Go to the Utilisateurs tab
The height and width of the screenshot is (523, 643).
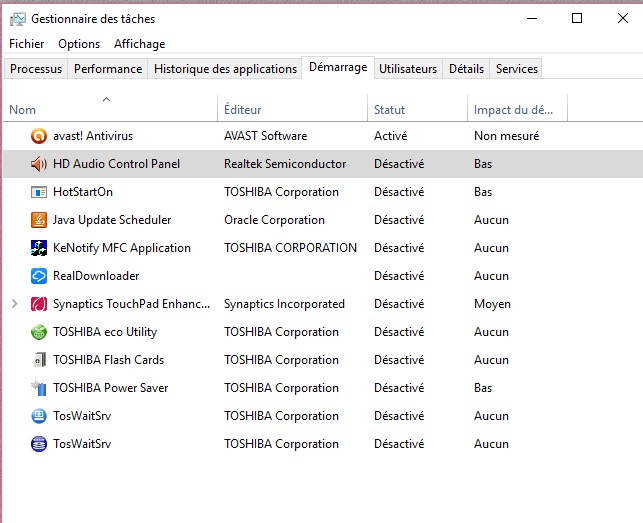click(x=408, y=69)
